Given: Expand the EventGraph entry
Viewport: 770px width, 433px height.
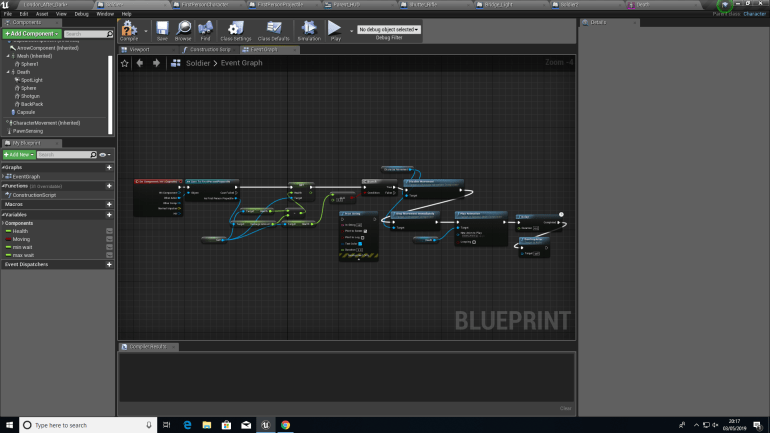Looking at the screenshot, I should [3, 177].
